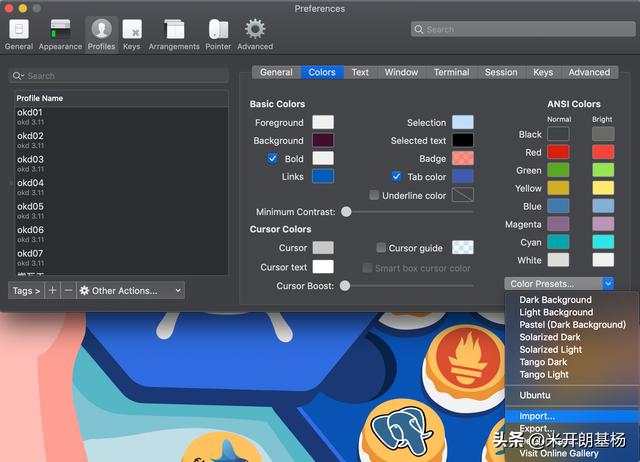Click the Cursor Boost slider knob
The width and height of the screenshot is (640, 462).
coord(345,286)
